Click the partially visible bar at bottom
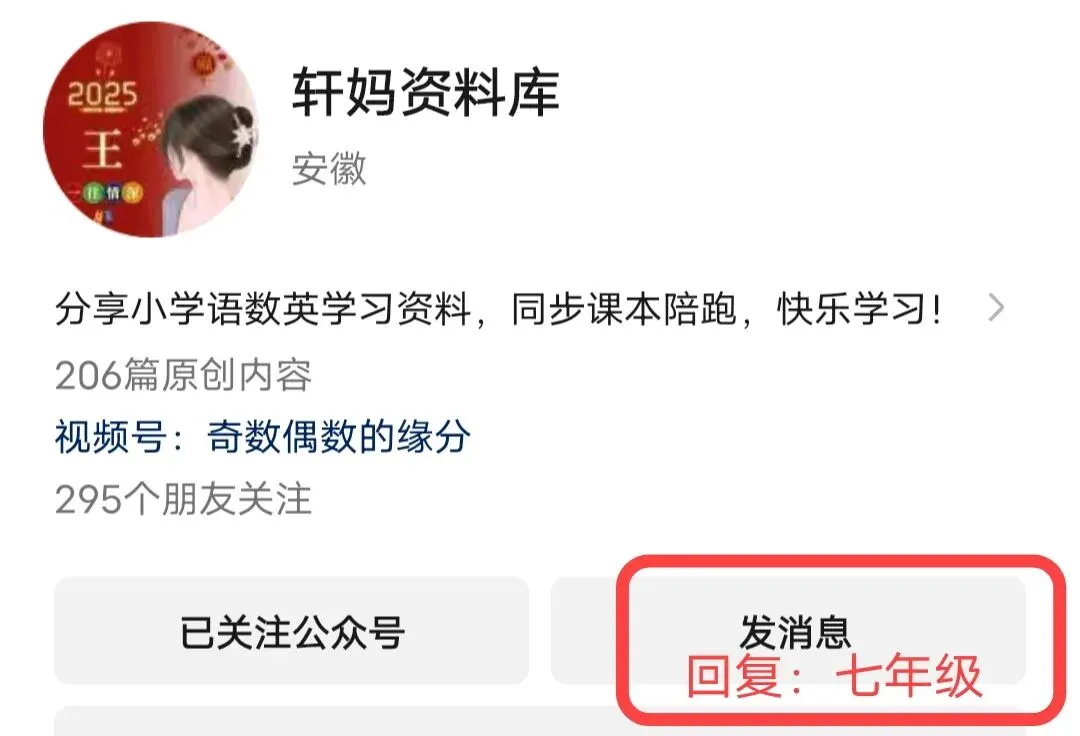 click(x=540, y=721)
